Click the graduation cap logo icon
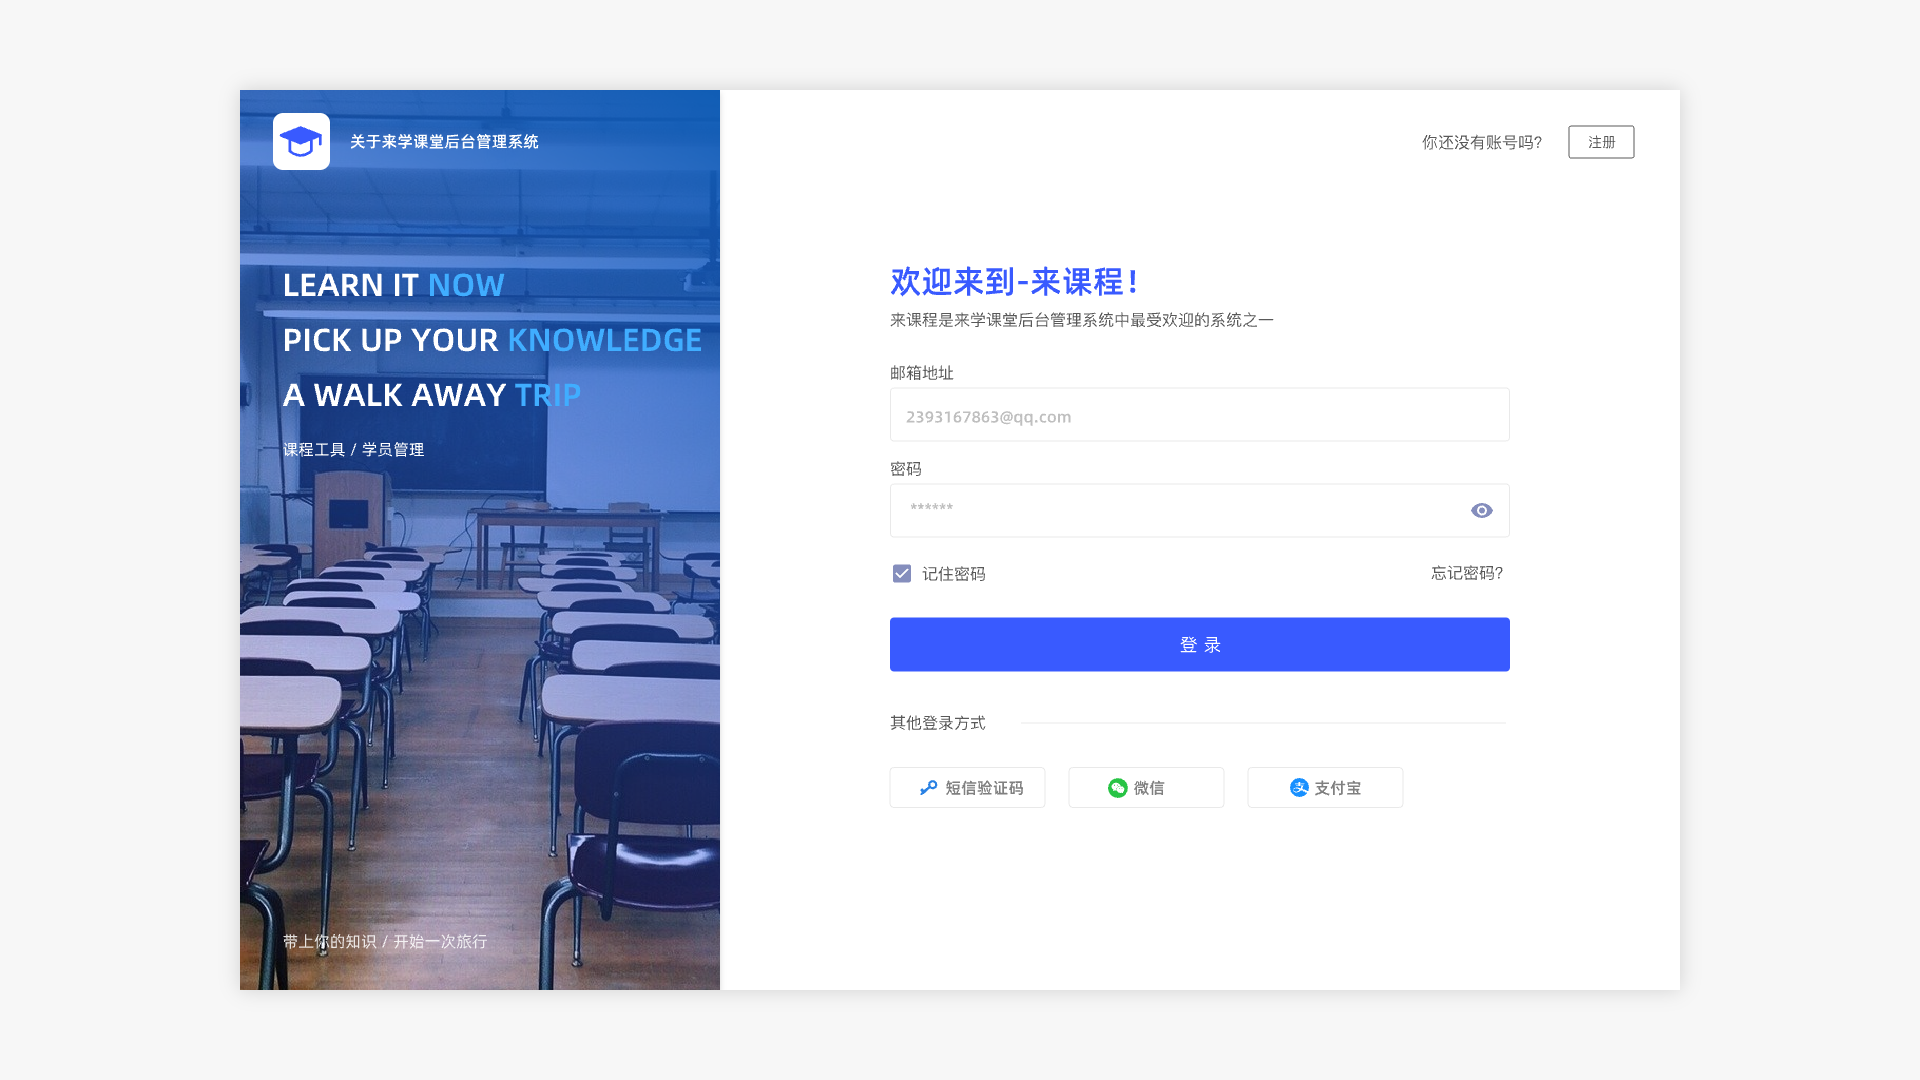Viewport: 1920px width, 1080px height. [301, 142]
